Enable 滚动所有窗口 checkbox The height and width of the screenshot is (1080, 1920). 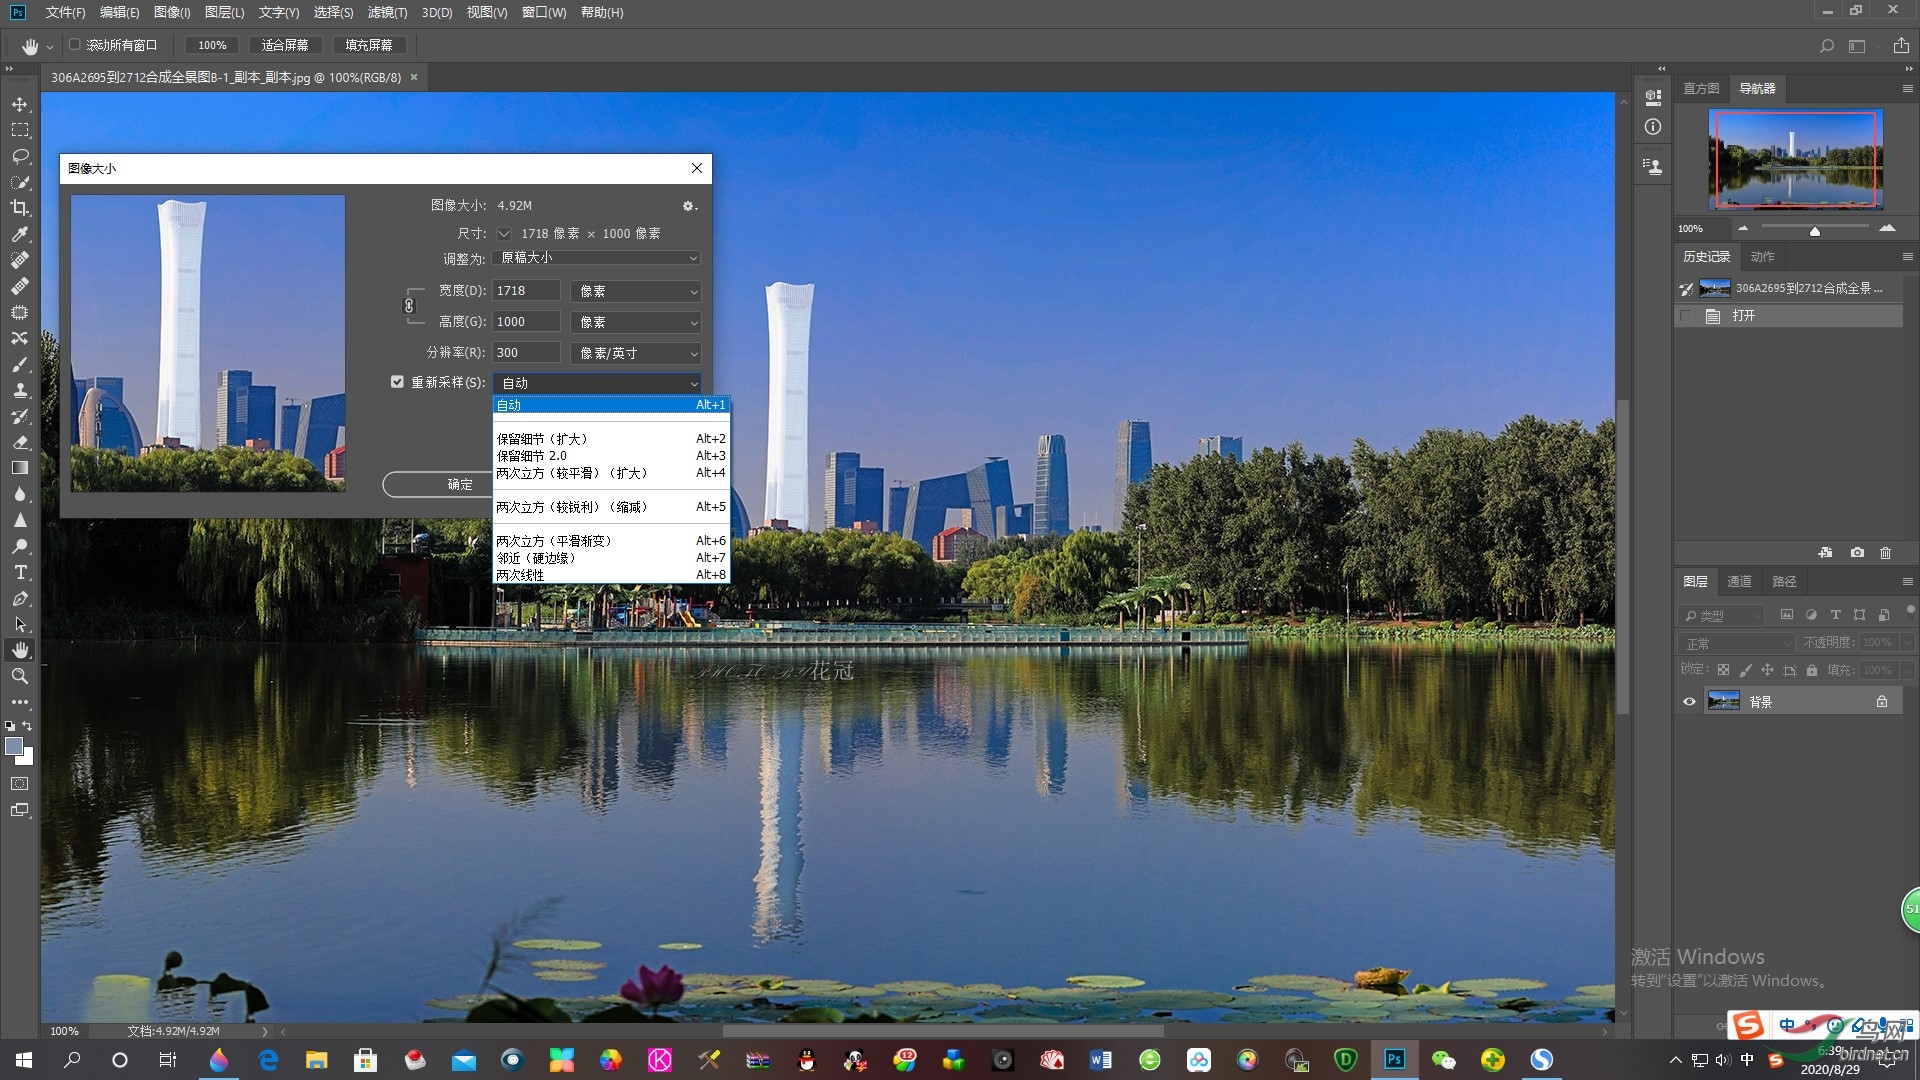point(75,45)
